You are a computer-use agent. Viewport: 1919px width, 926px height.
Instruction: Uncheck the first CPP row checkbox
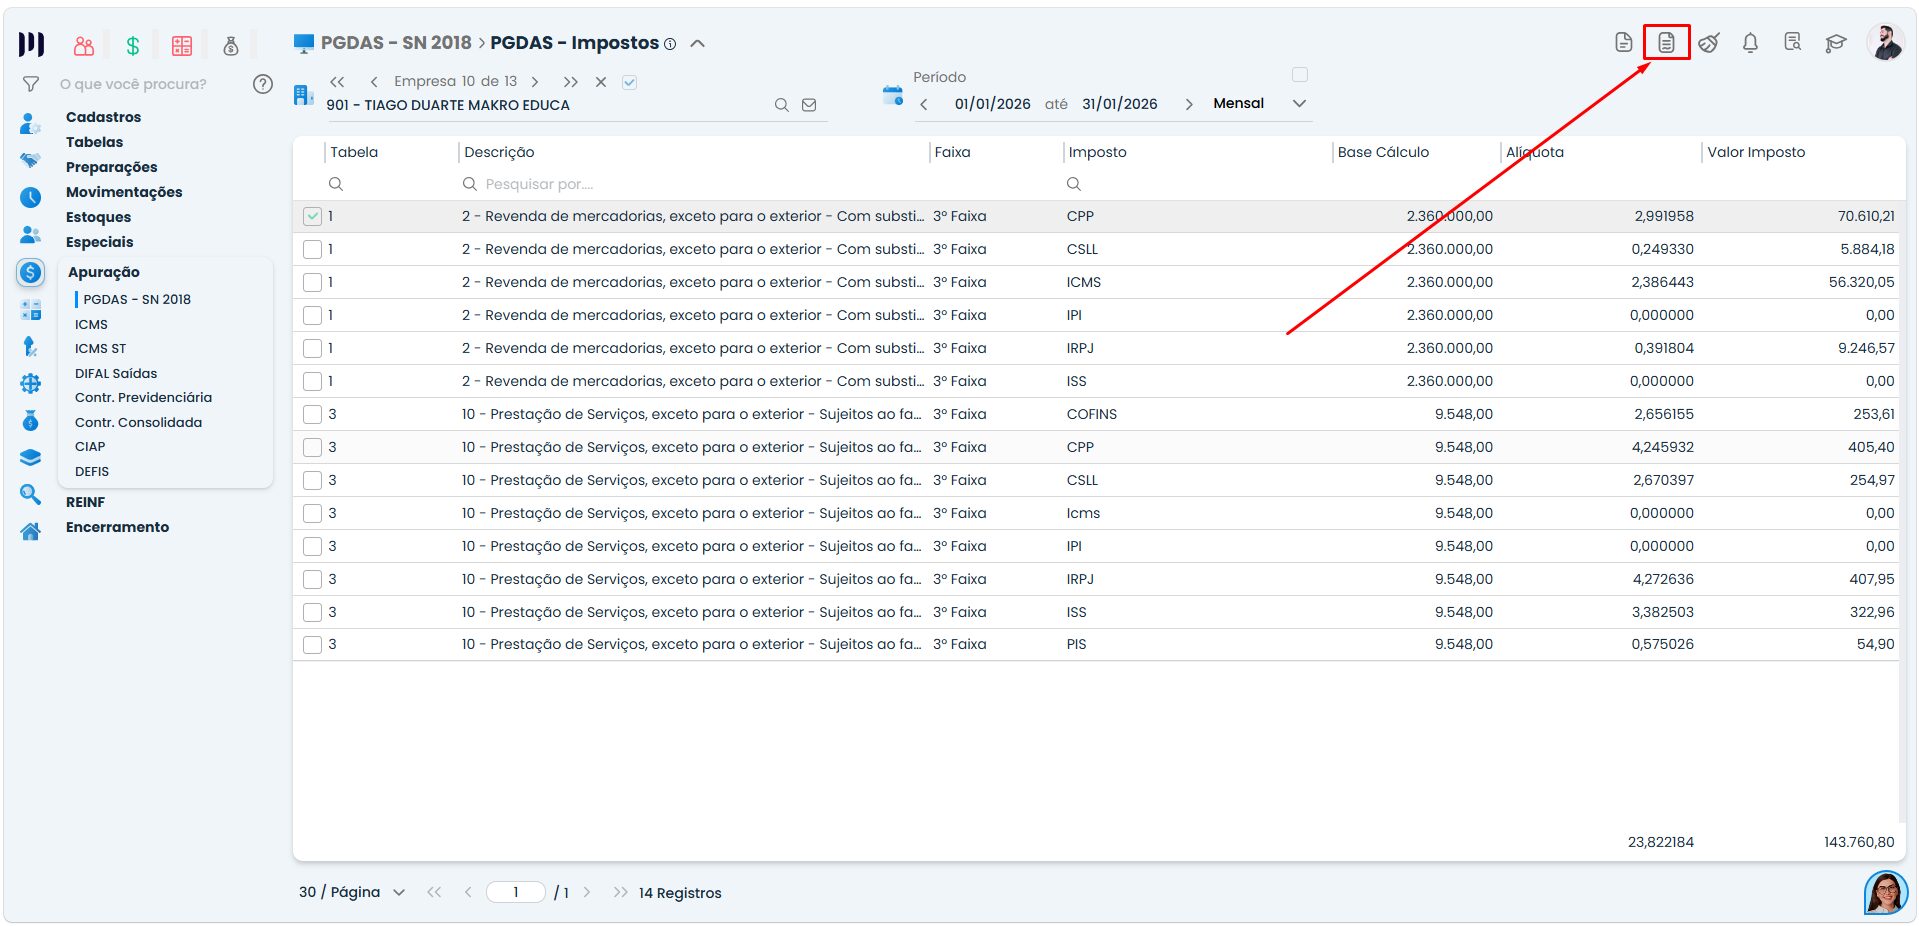click(x=312, y=216)
